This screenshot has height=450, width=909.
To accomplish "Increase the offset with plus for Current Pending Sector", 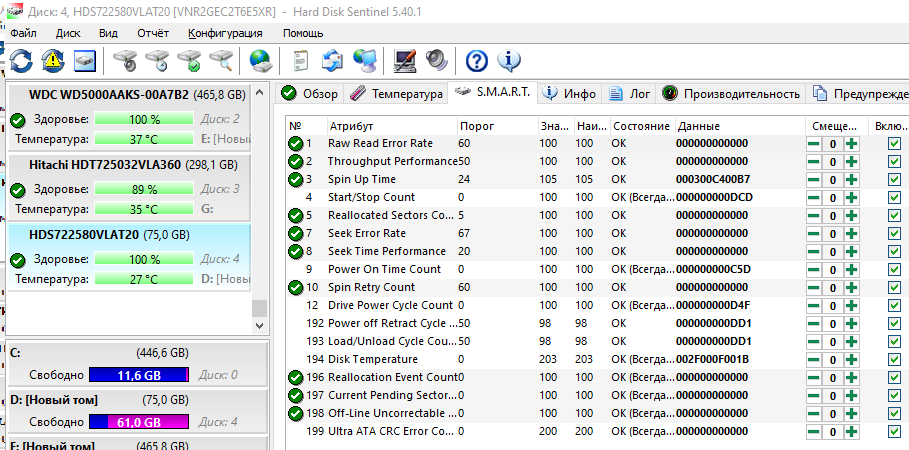I will point(851,395).
